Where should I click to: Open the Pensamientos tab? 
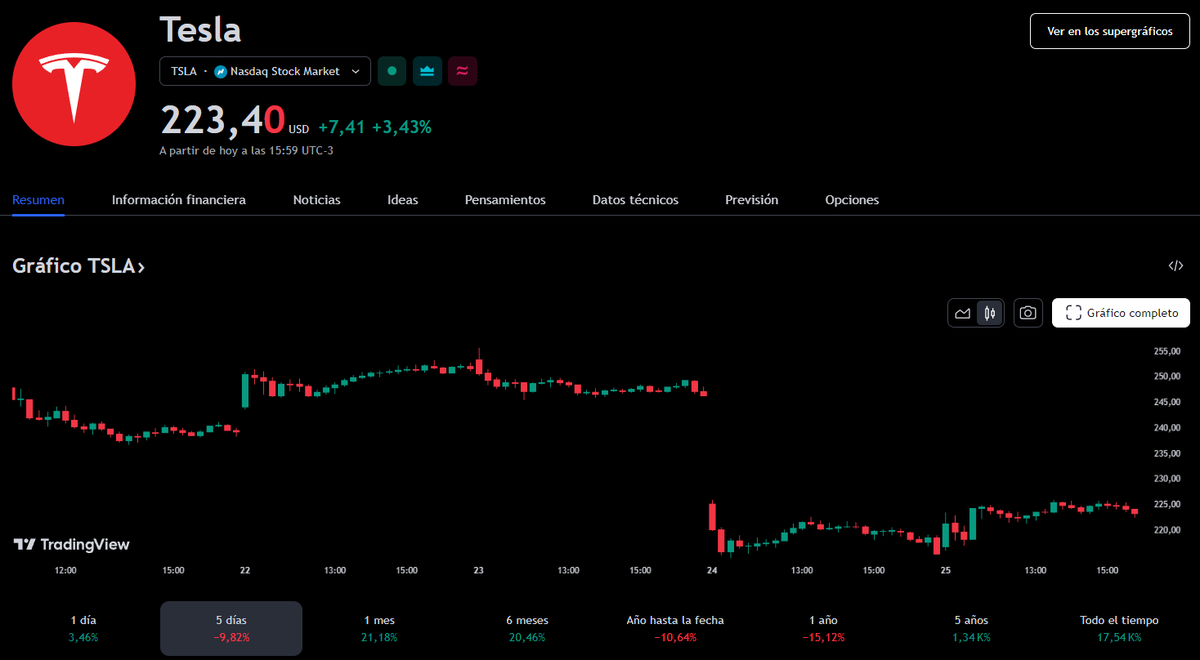click(x=505, y=200)
